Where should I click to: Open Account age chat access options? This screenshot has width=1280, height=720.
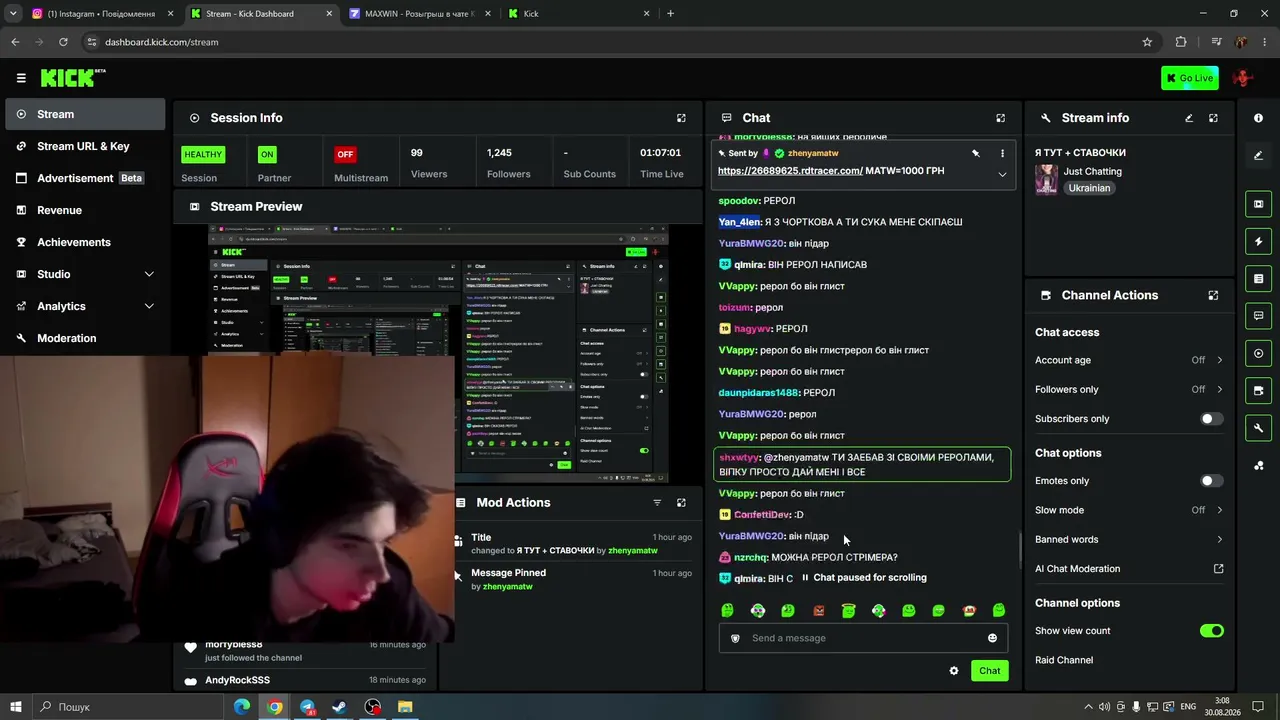(1129, 360)
